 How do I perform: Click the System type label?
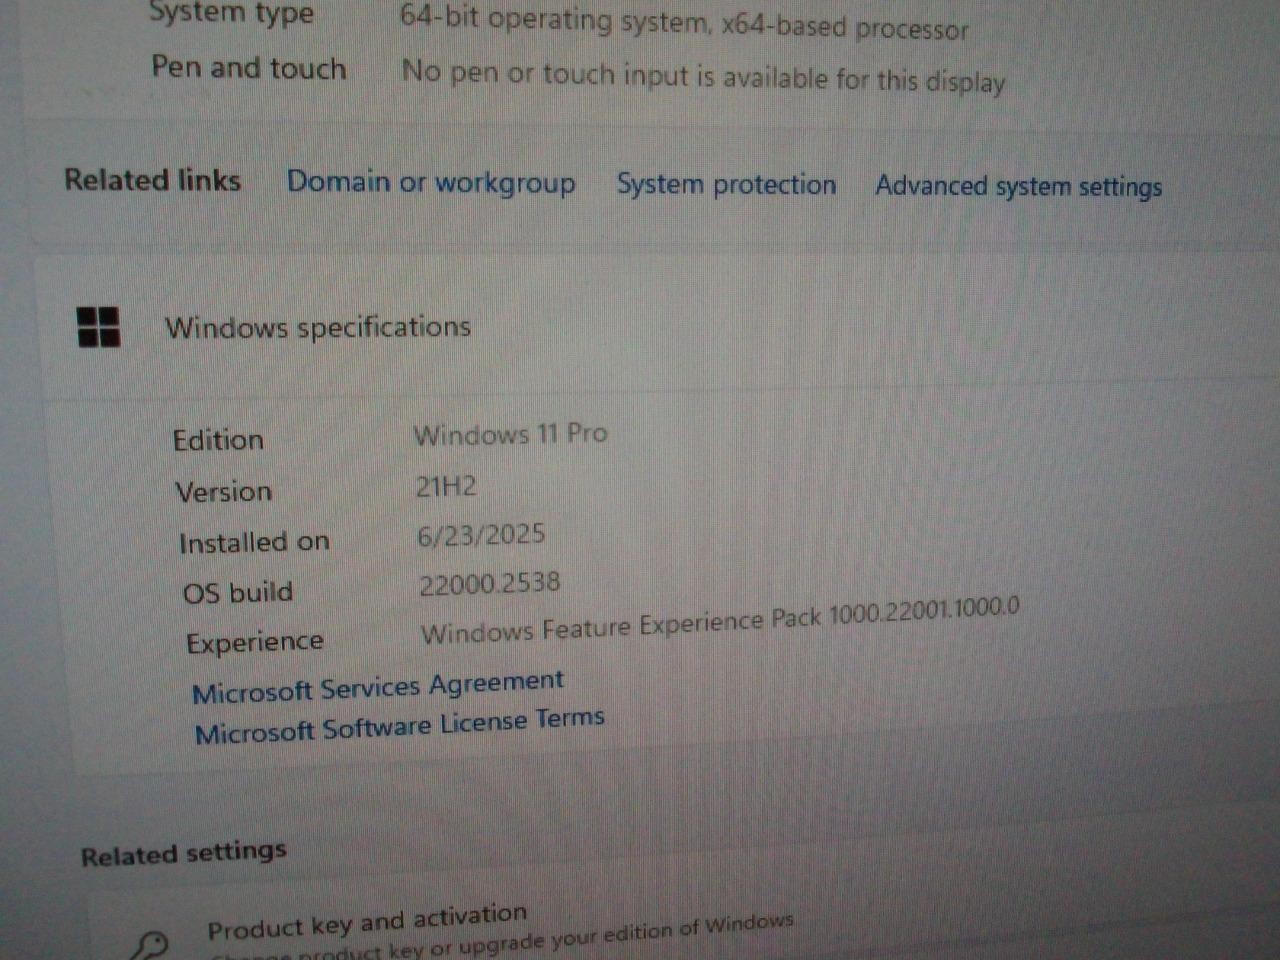coord(232,14)
